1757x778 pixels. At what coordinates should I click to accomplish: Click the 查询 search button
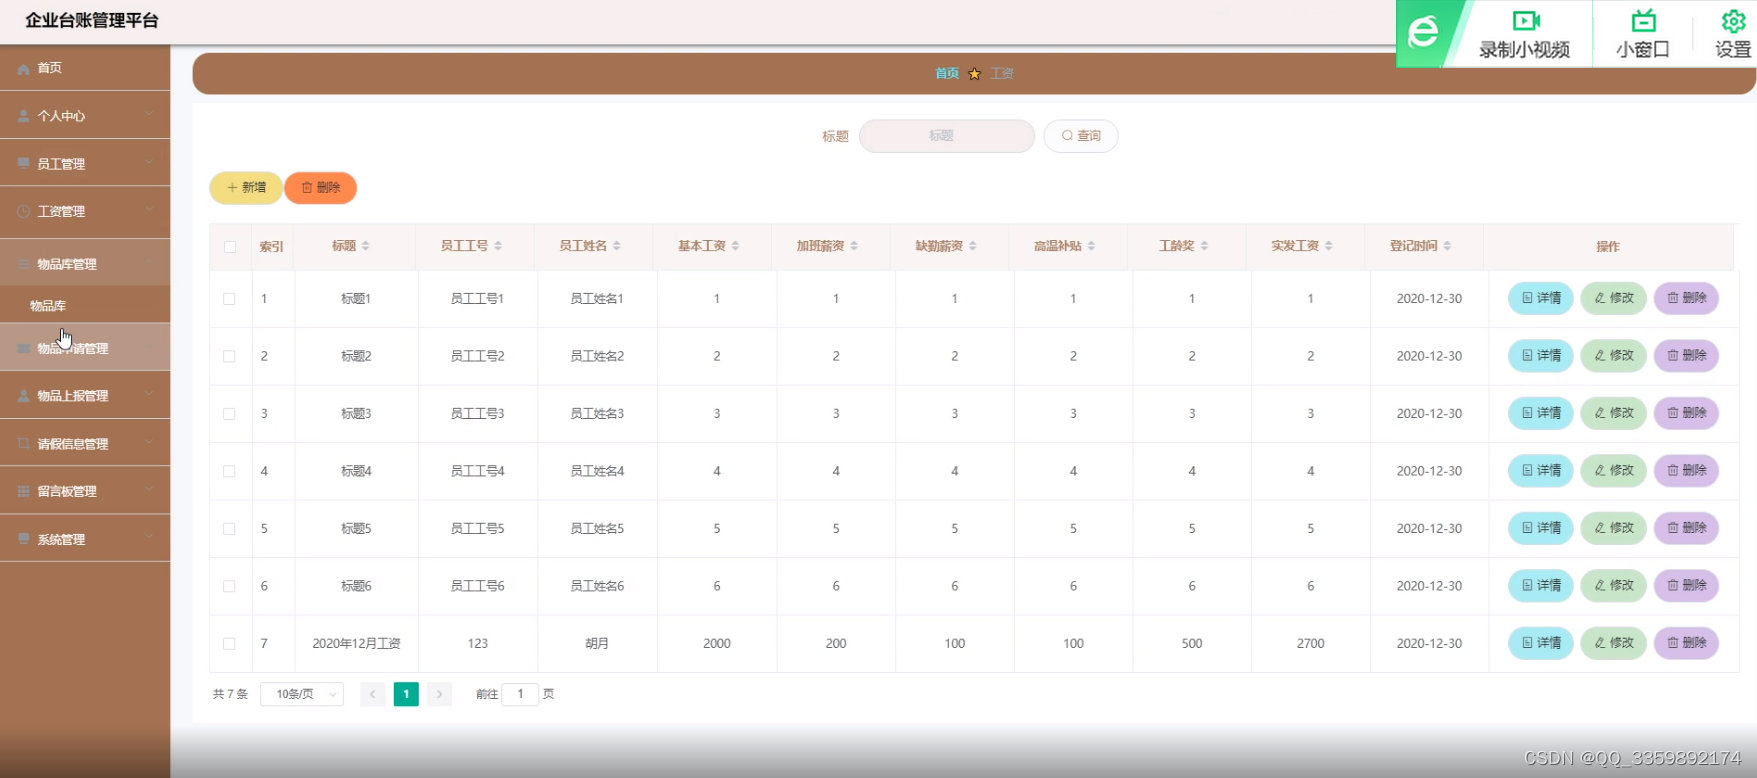[1081, 136]
